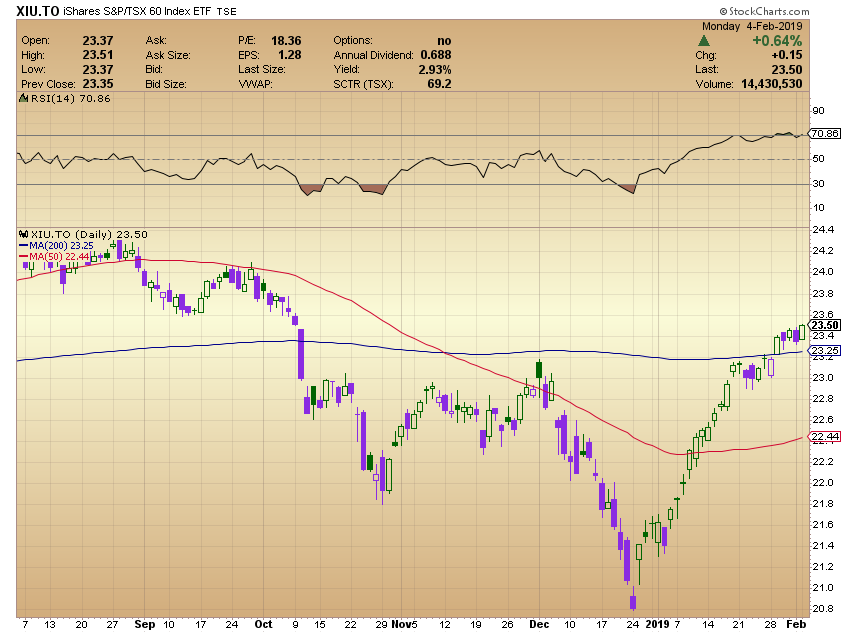This screenshot has height=633, width=850.
Task: Click the Last price 23.50 in the quote header
Action: 787,69
